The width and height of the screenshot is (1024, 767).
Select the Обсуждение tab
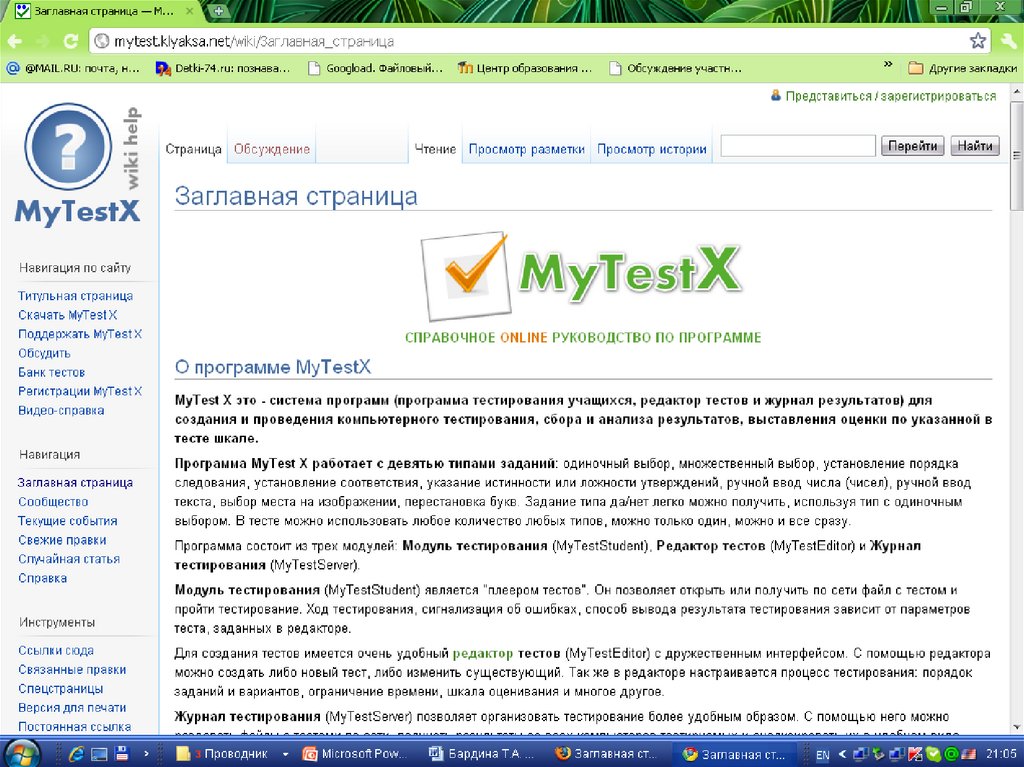272,149
